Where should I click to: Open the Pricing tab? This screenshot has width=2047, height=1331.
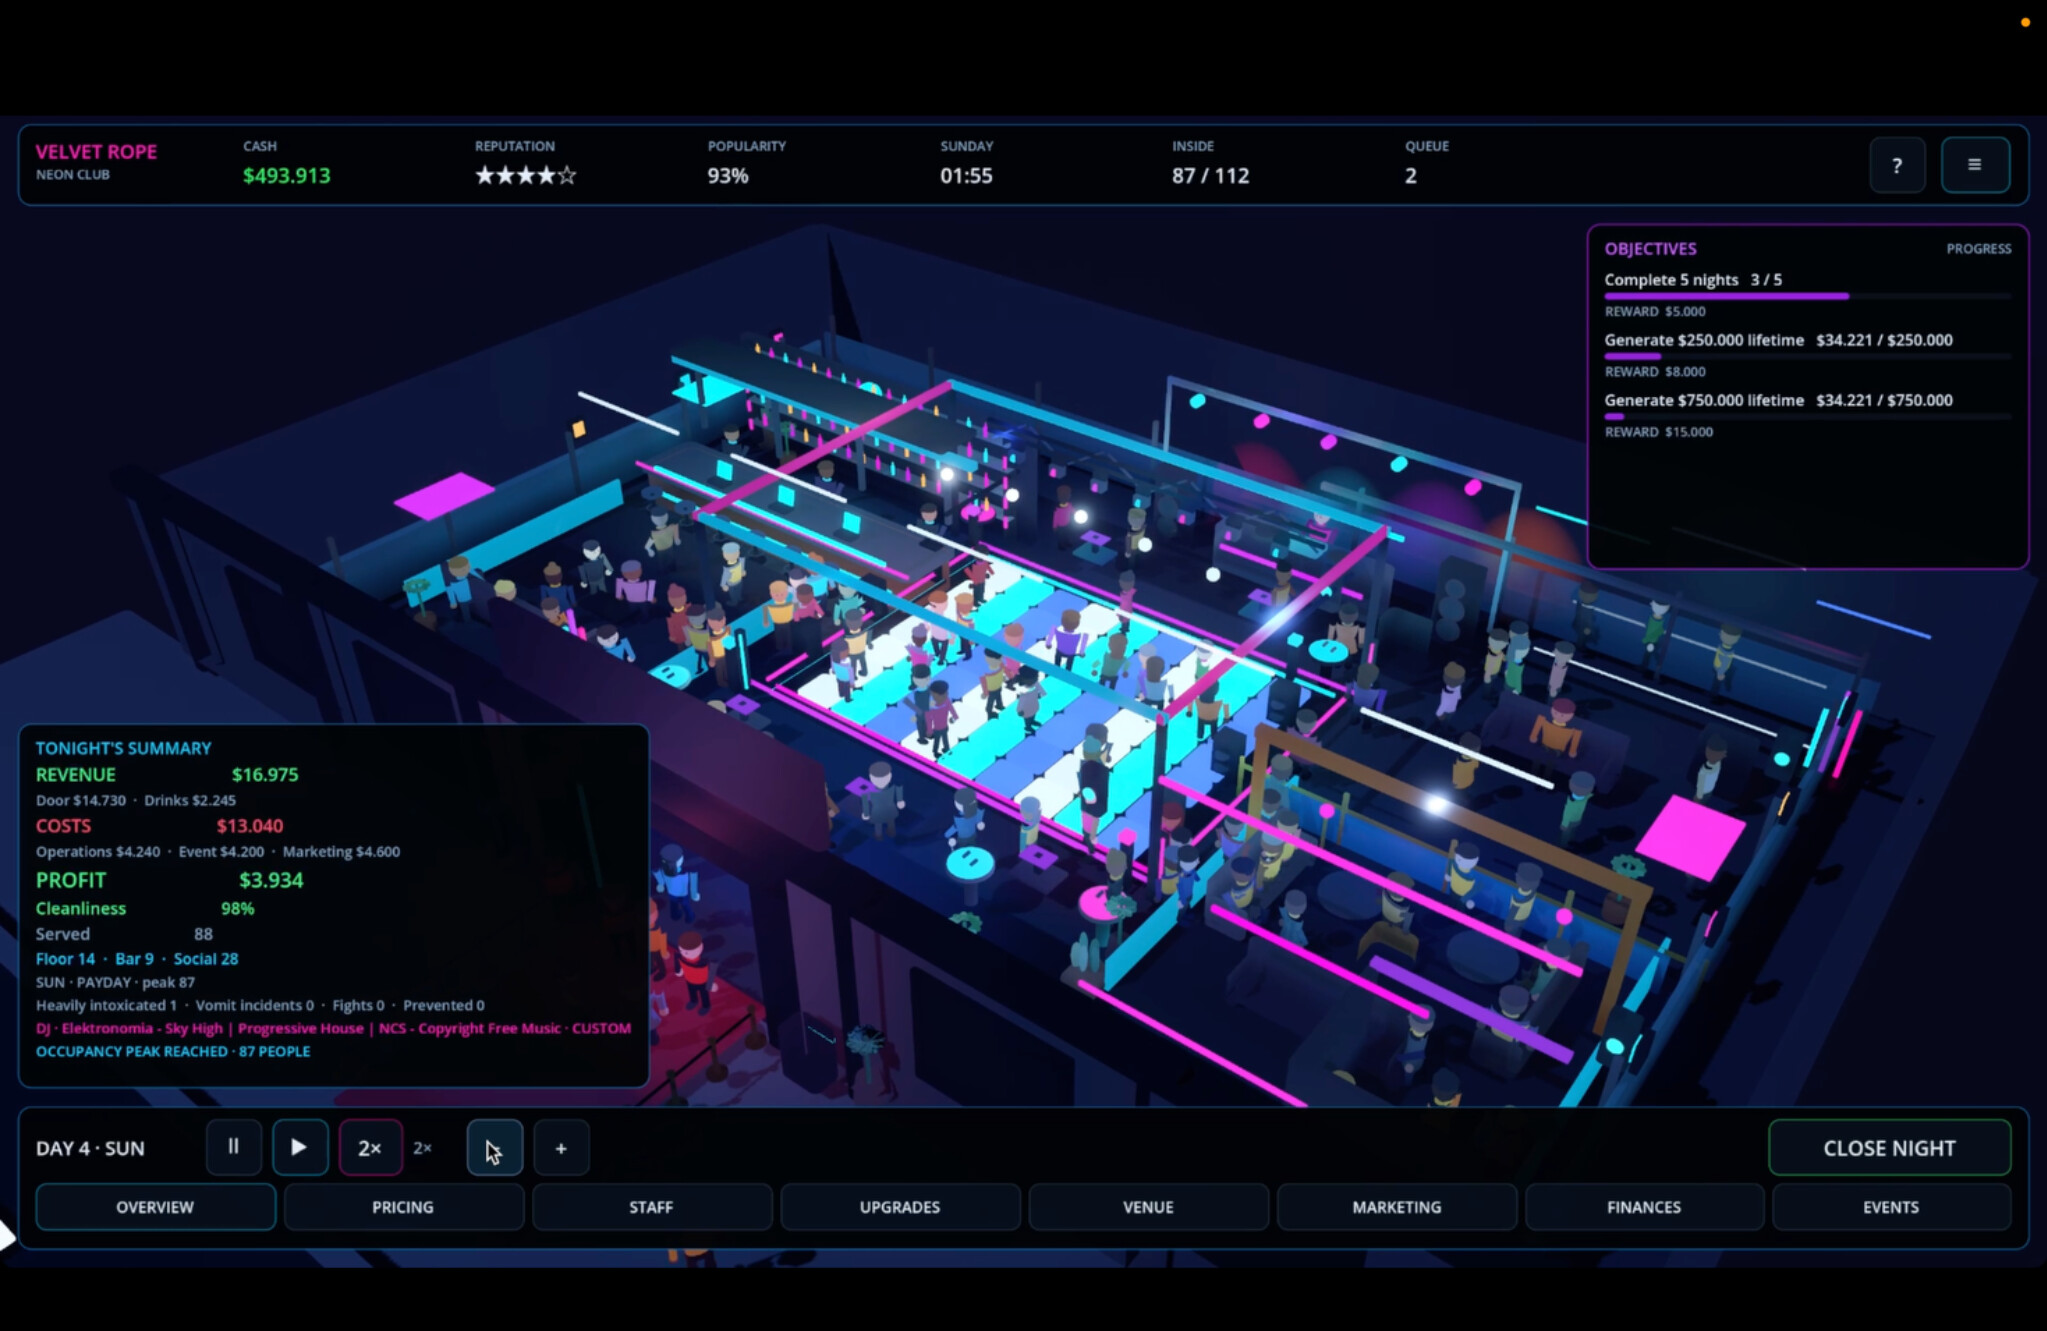pos(403,1207)
